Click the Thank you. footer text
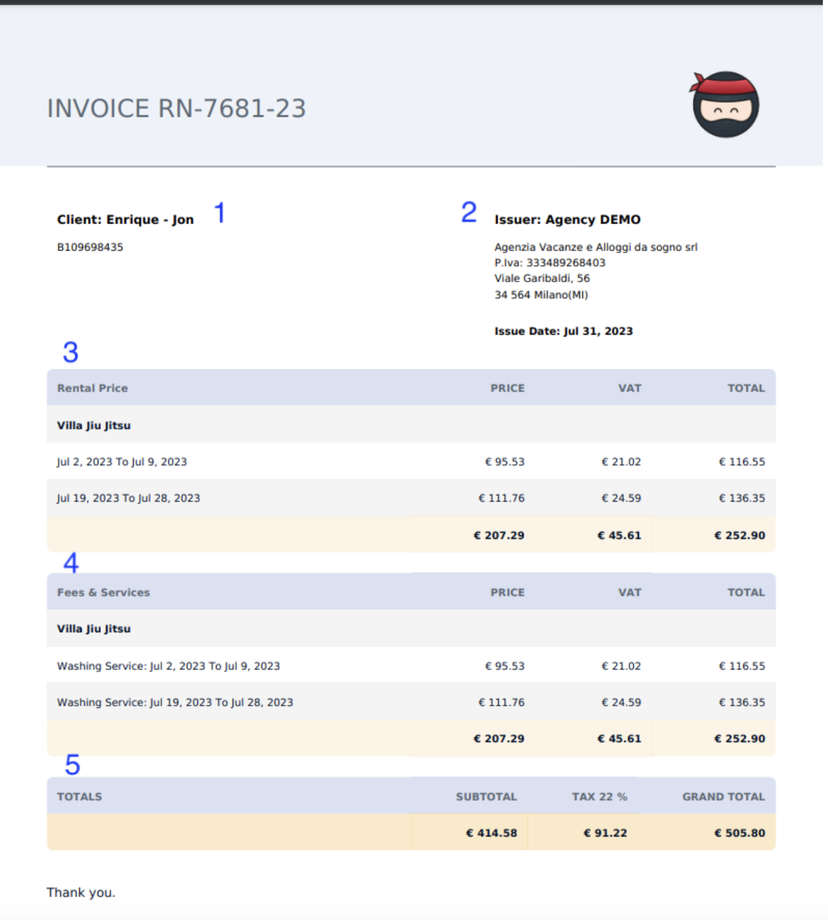828x920 pixels. [80, 892]
